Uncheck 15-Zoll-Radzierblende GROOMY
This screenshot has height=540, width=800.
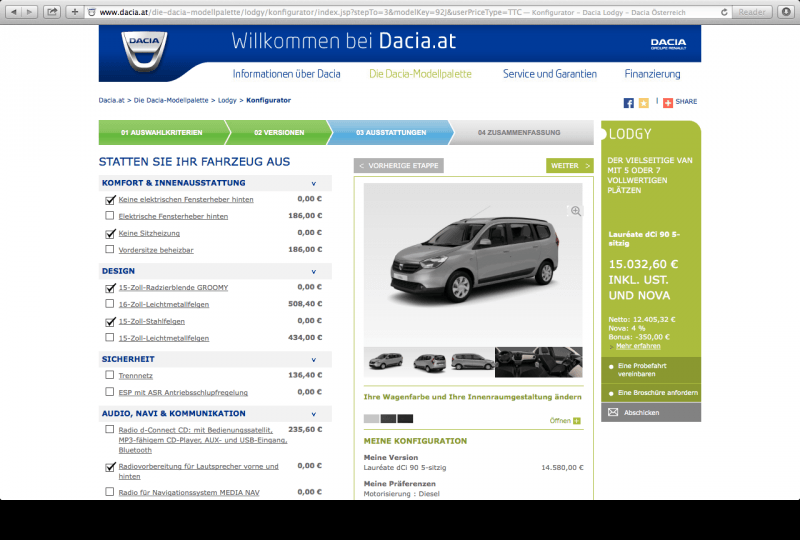[x=110, y=288]
